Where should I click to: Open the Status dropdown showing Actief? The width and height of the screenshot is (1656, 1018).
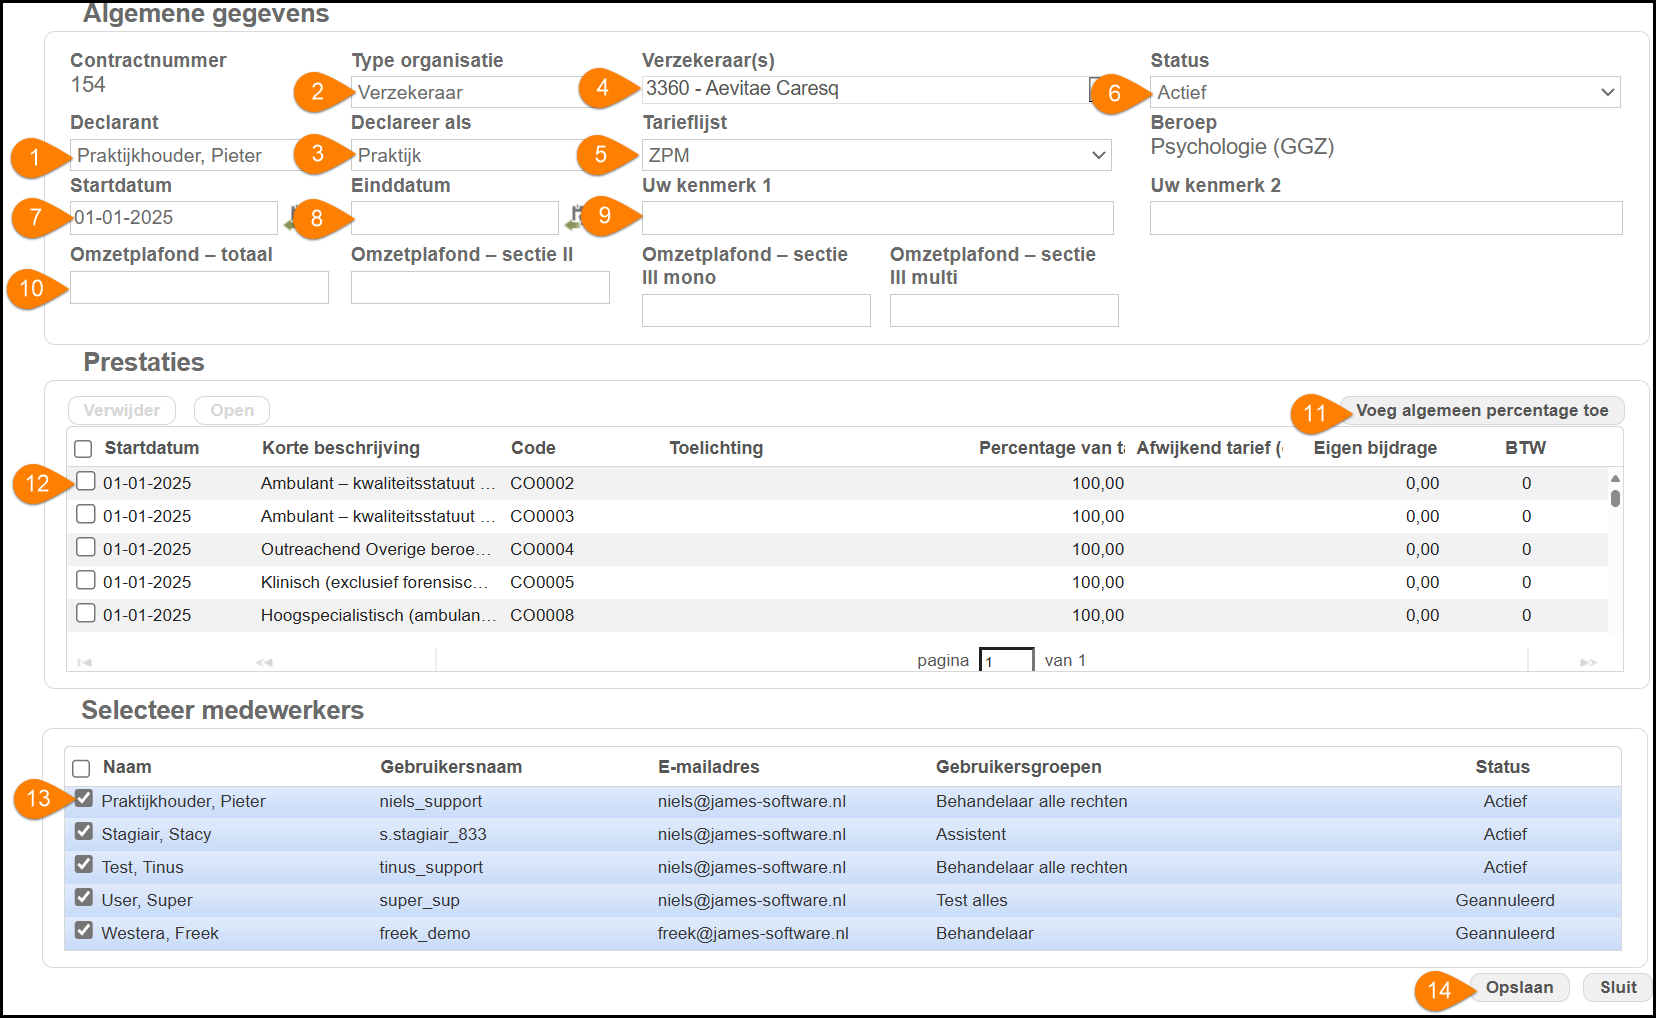click(x=1385, y=92)
